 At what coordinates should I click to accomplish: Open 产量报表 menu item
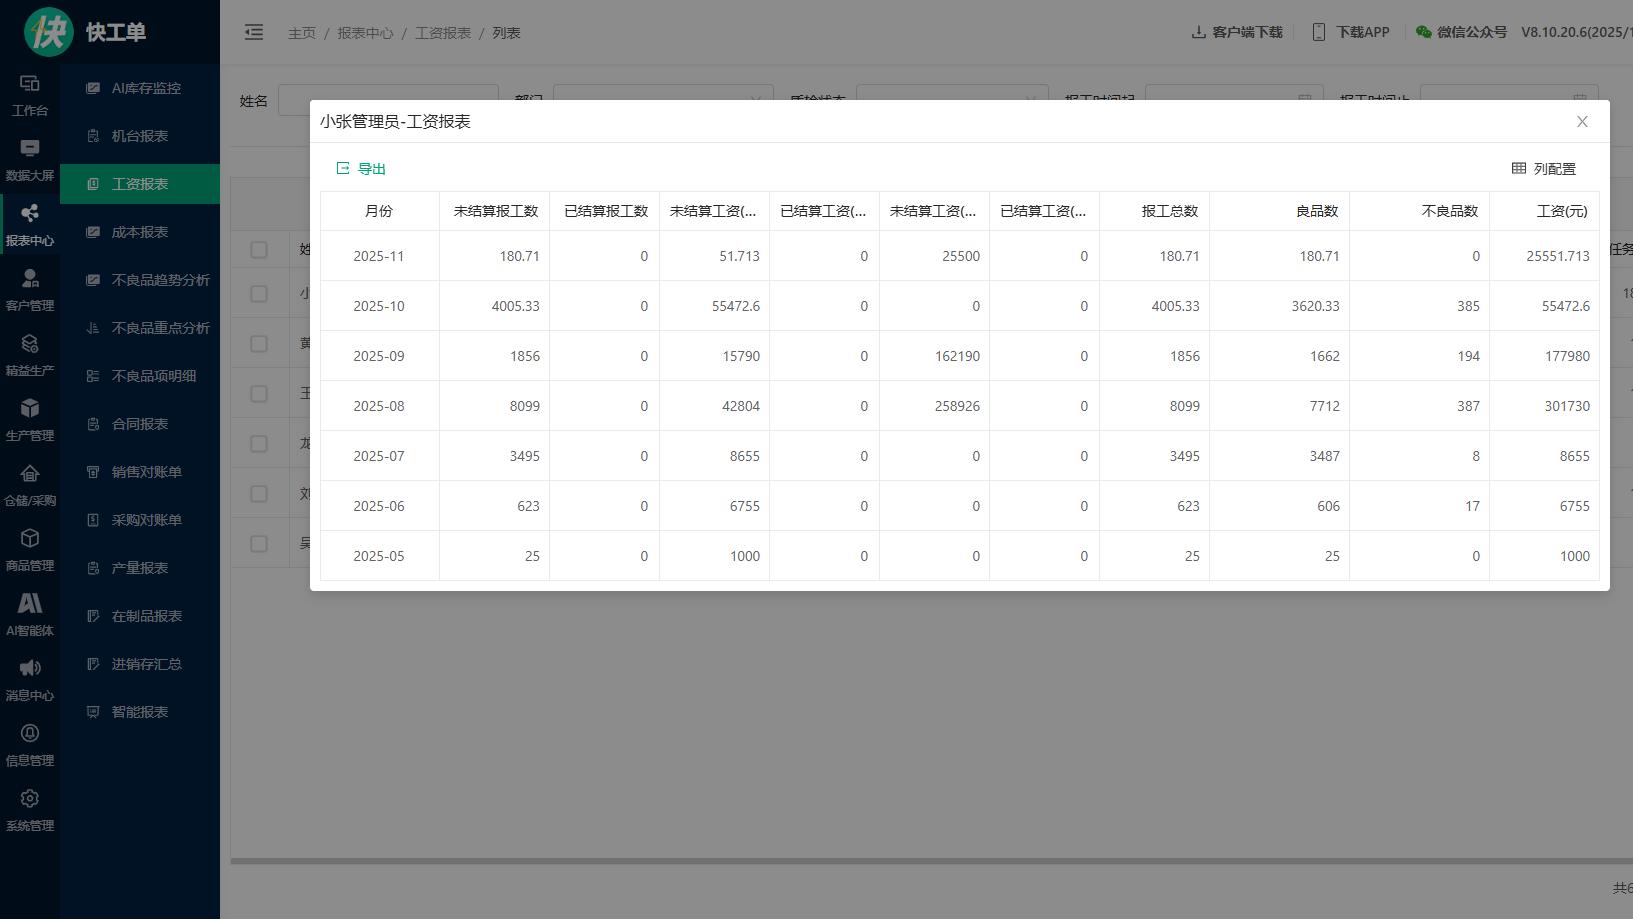point(140,568)
